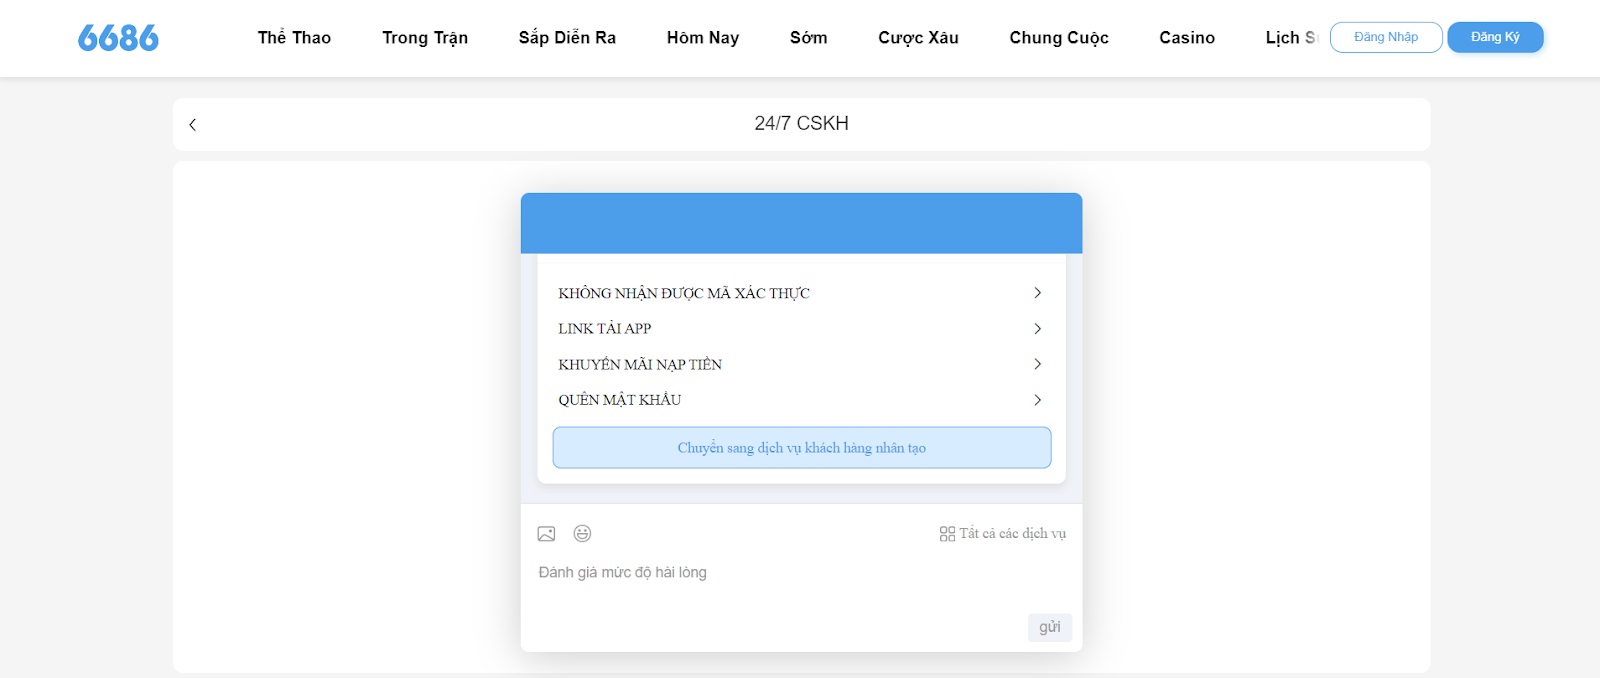
Task: Select the Chung Cuộc menu entry
Action: pos(1059,38)
